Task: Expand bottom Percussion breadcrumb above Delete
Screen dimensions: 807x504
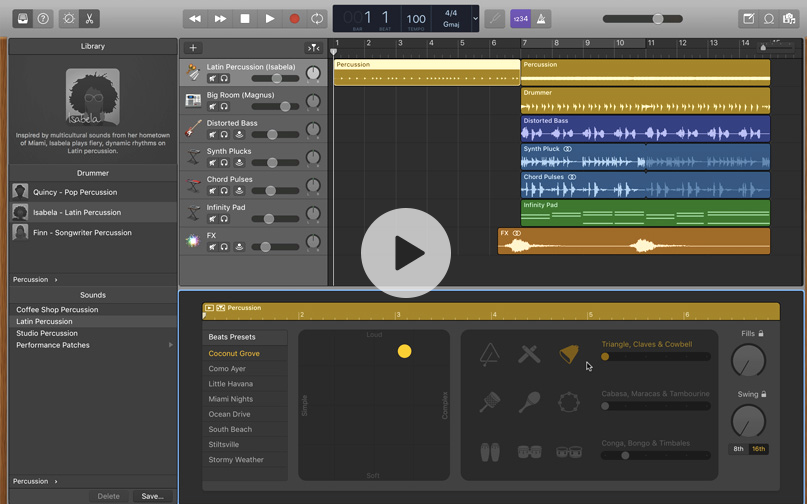Action: click(35, 481)
